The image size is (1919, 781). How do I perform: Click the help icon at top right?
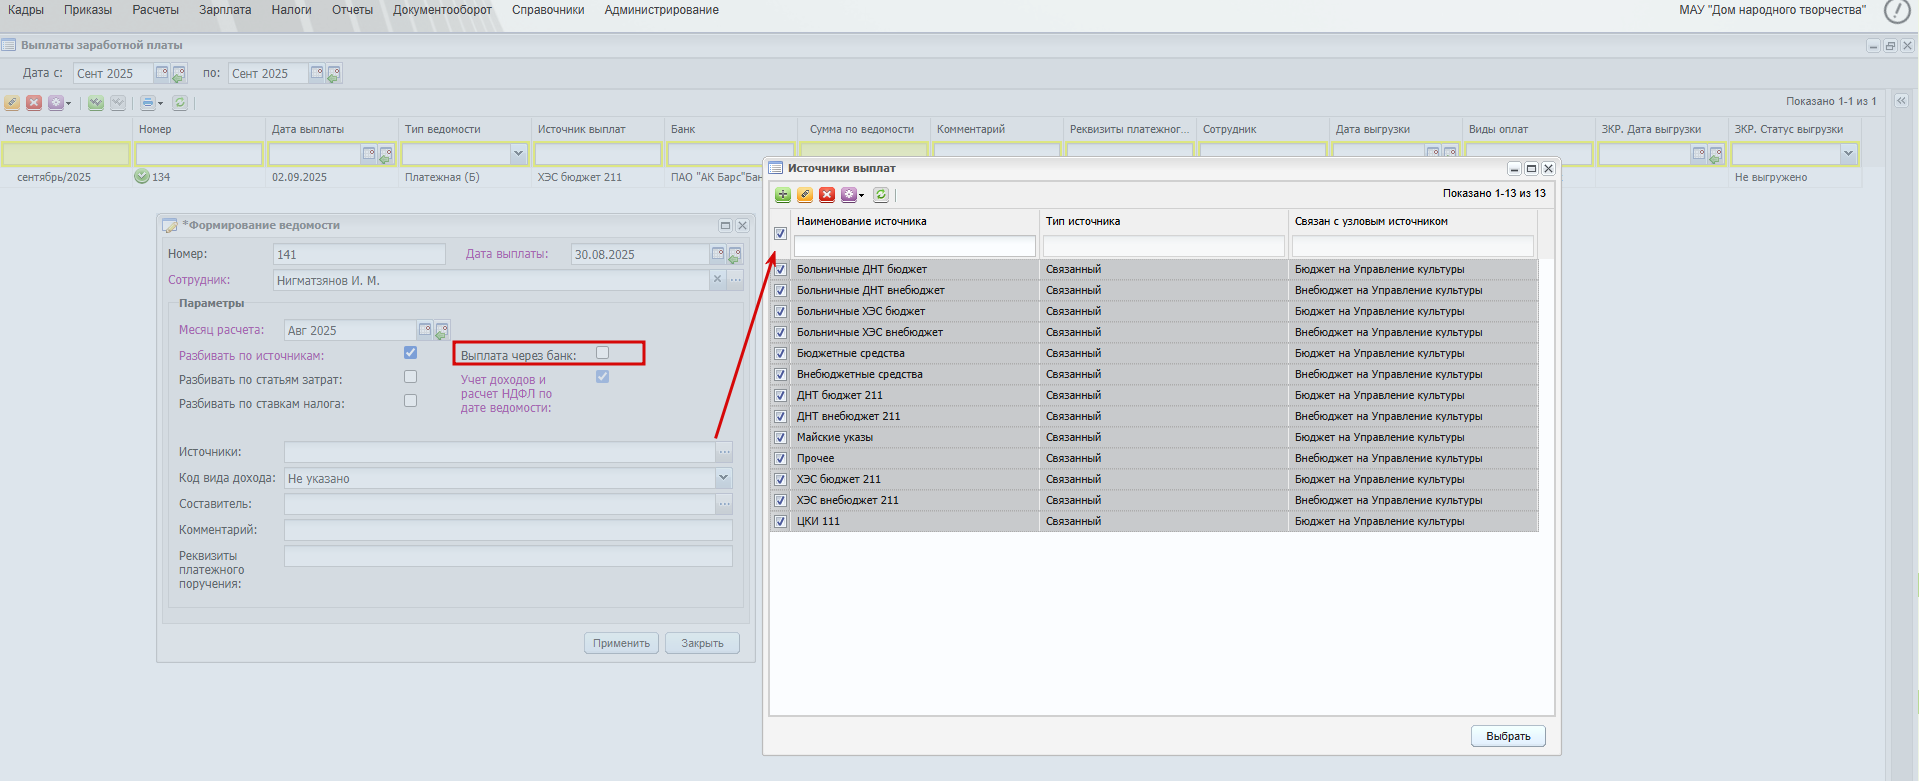point(1897,11)
